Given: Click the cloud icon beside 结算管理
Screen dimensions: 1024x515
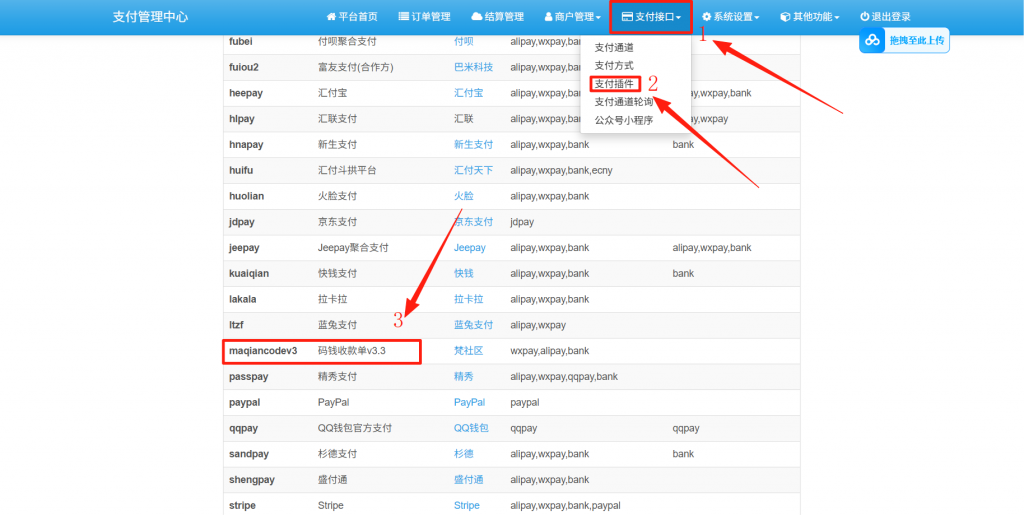Looking at the screenshot, I should pos(476,17).
